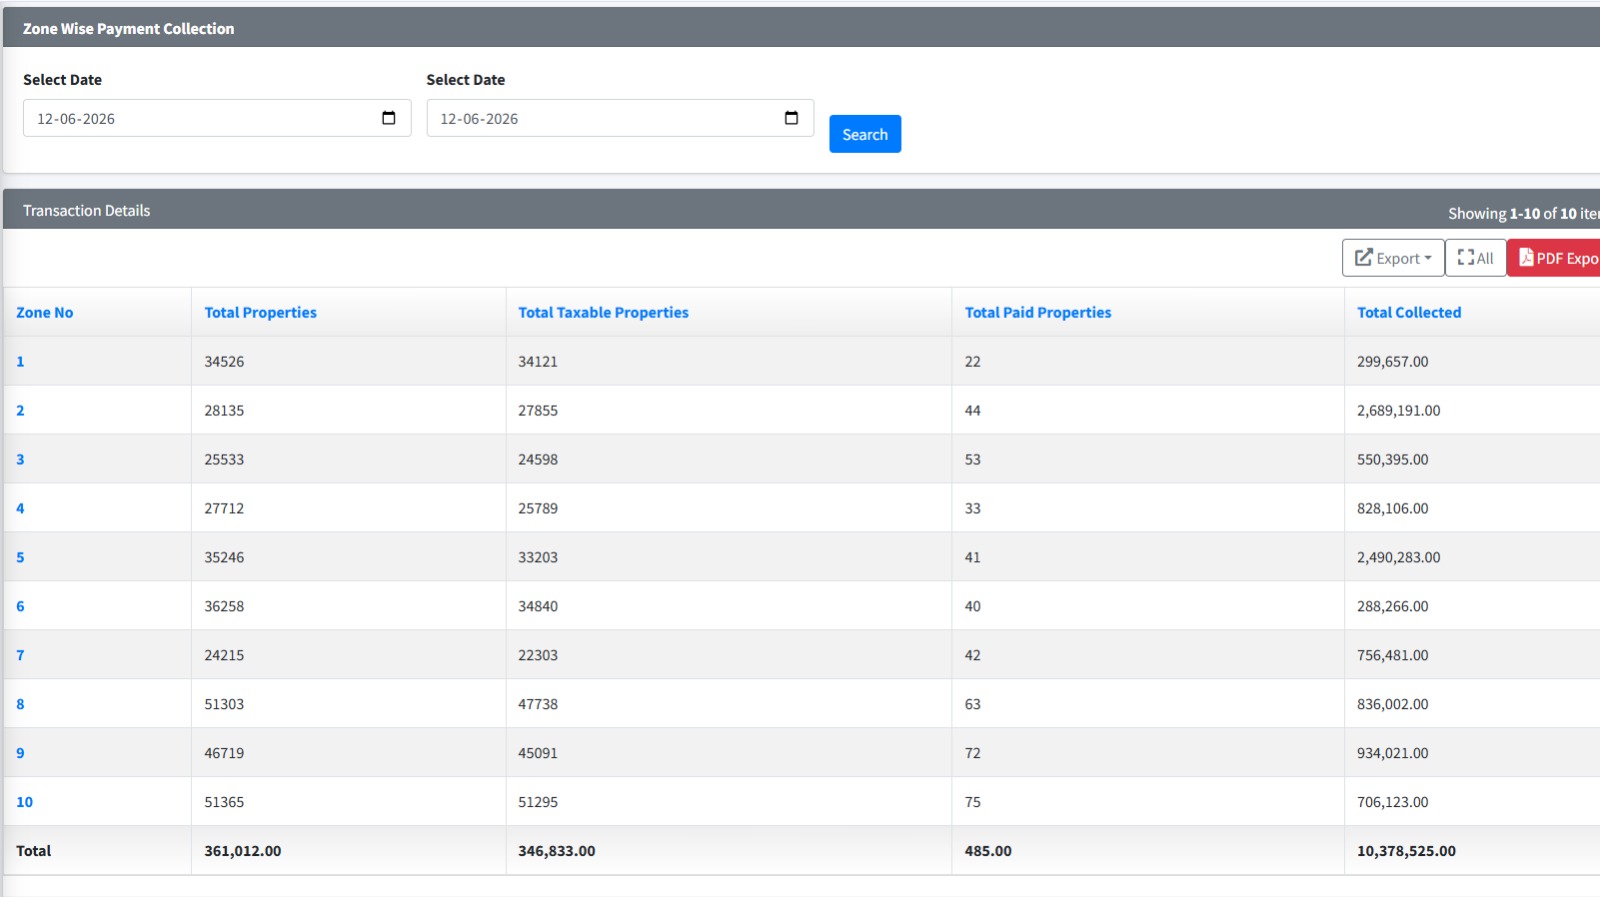Select total properties value 28135
The image size is (1600, 897).
point(224,410)
